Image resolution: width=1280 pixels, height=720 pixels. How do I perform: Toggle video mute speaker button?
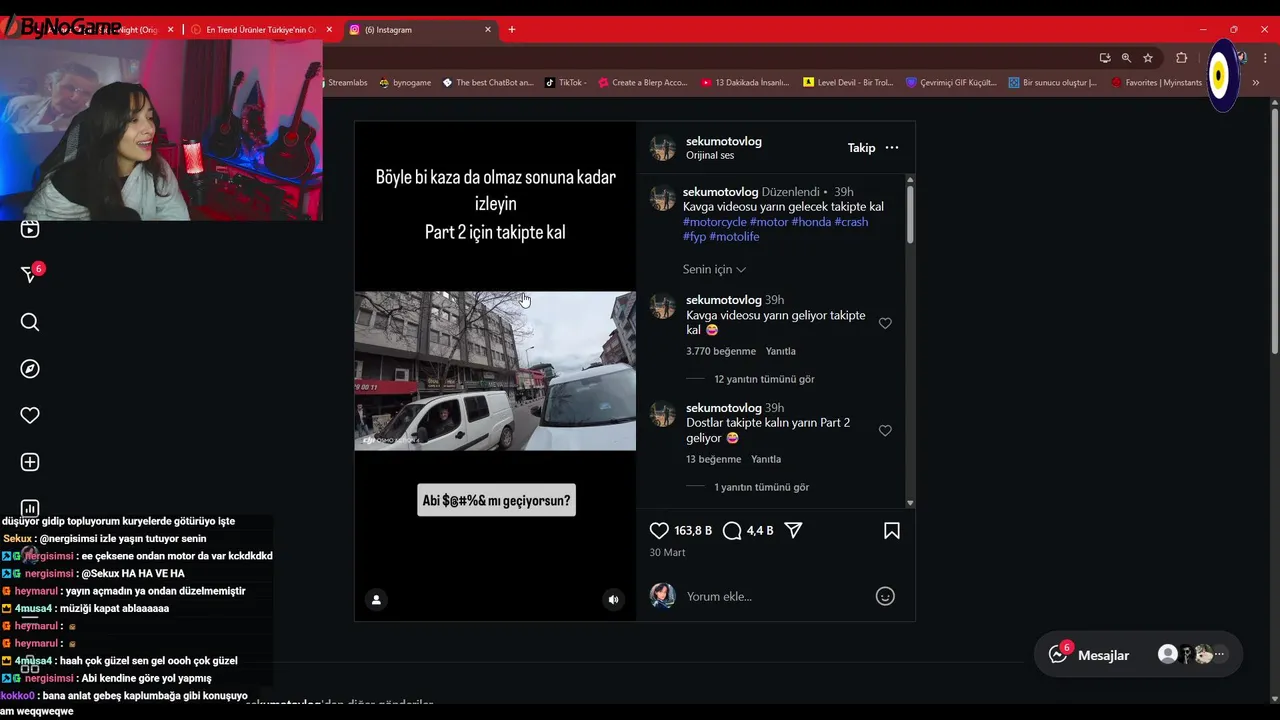(x=614, y=600)
